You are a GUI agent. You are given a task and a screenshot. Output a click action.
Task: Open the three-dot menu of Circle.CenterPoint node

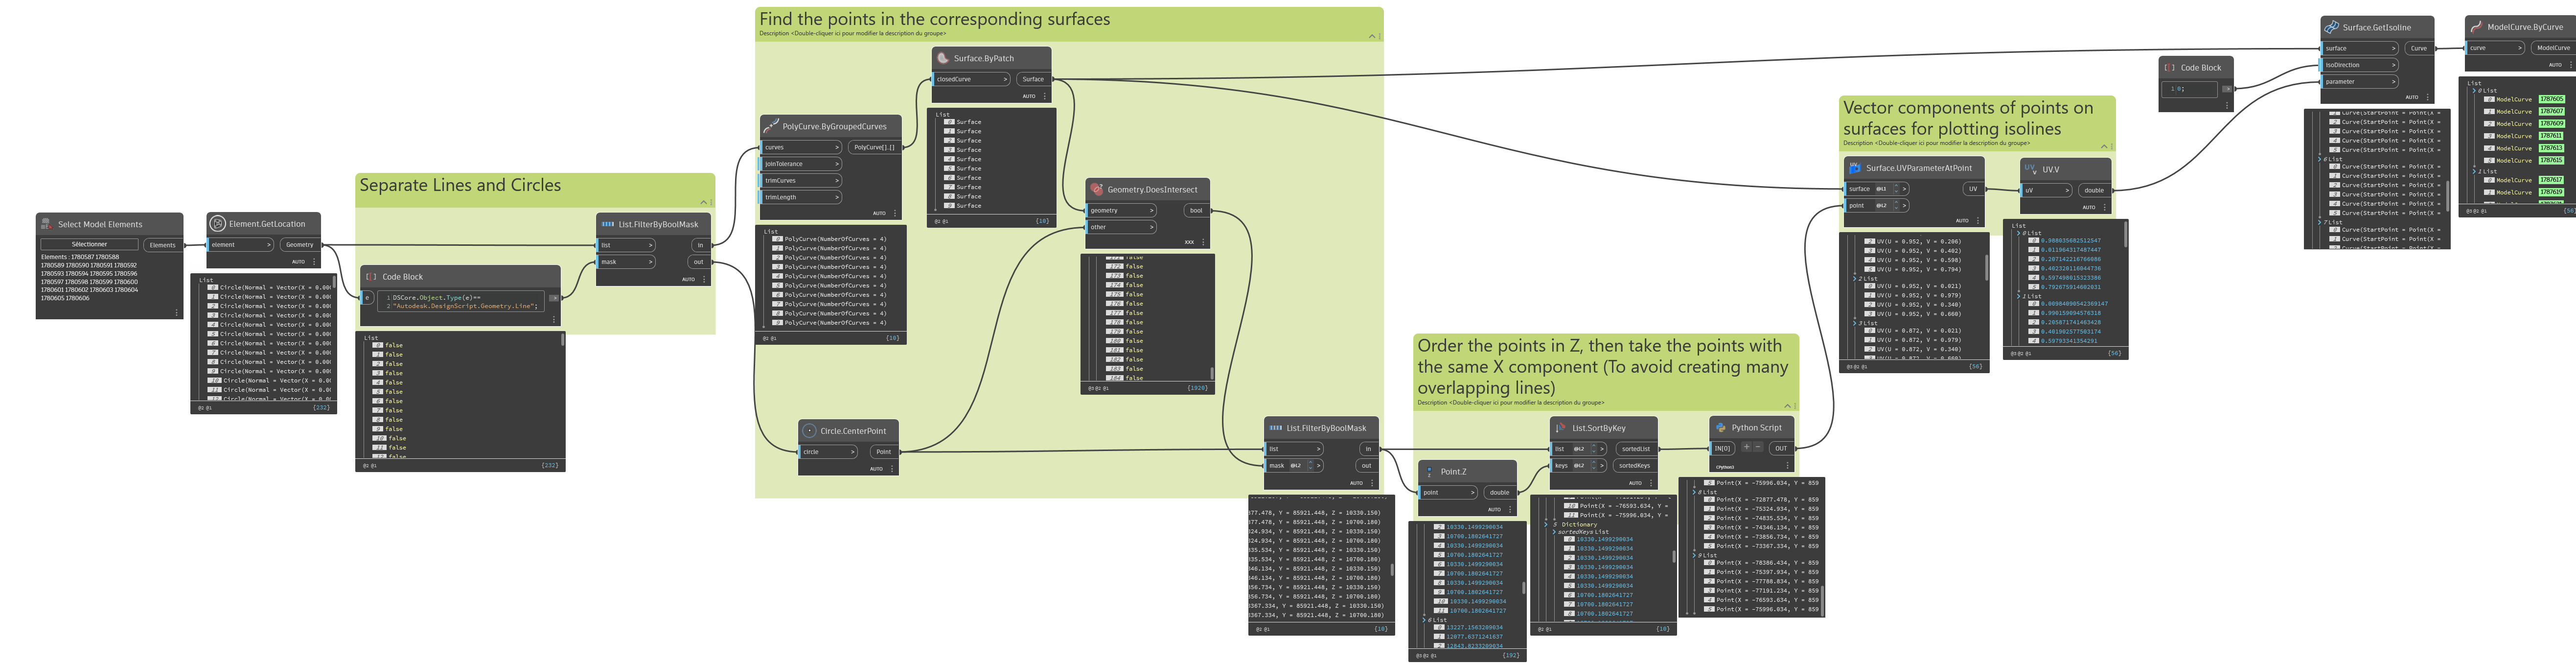pyautogui.click(x=892, y=469)
